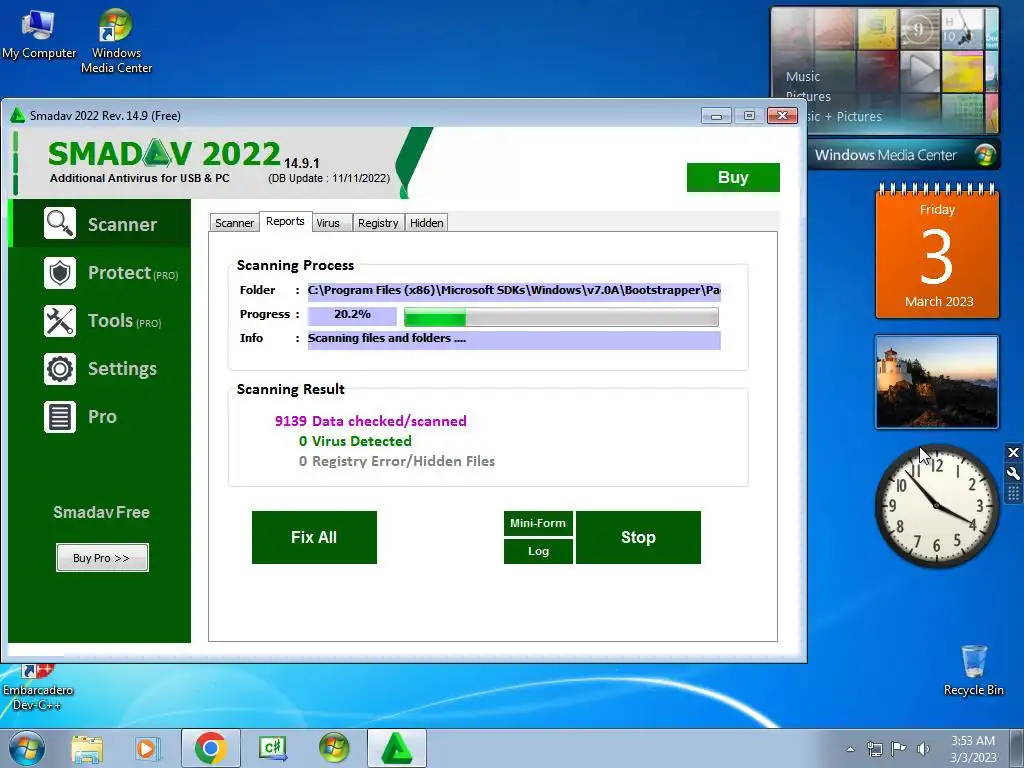Open the Settings gear icon in sidebar
1024x768 pixels.
[60, 369]
